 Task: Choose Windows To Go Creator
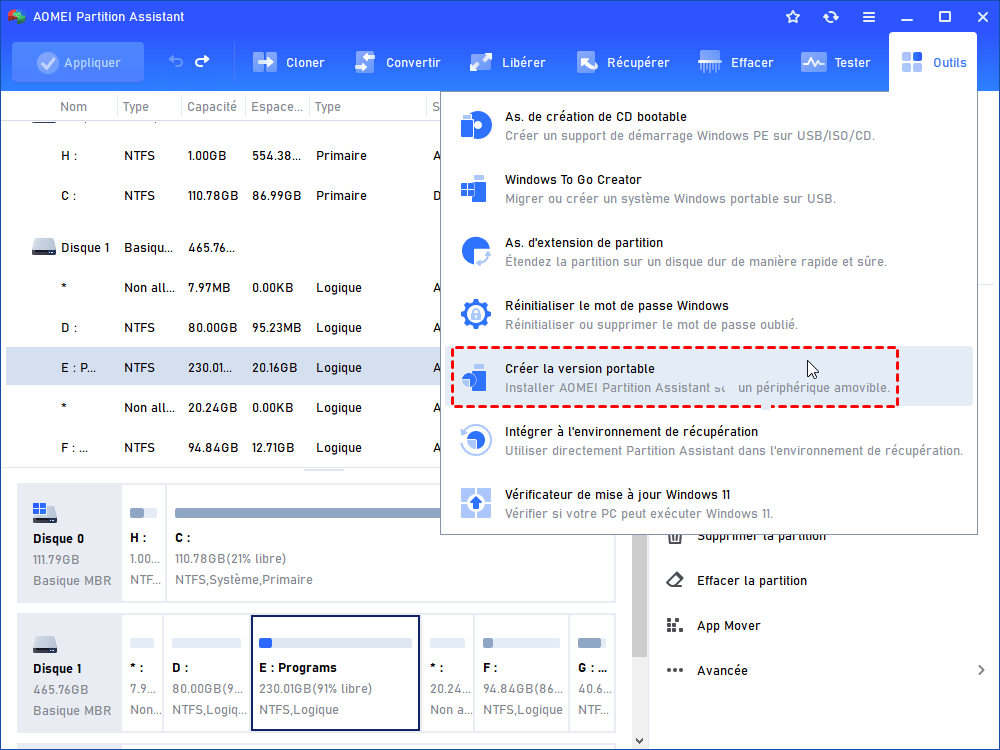point(709,189)
